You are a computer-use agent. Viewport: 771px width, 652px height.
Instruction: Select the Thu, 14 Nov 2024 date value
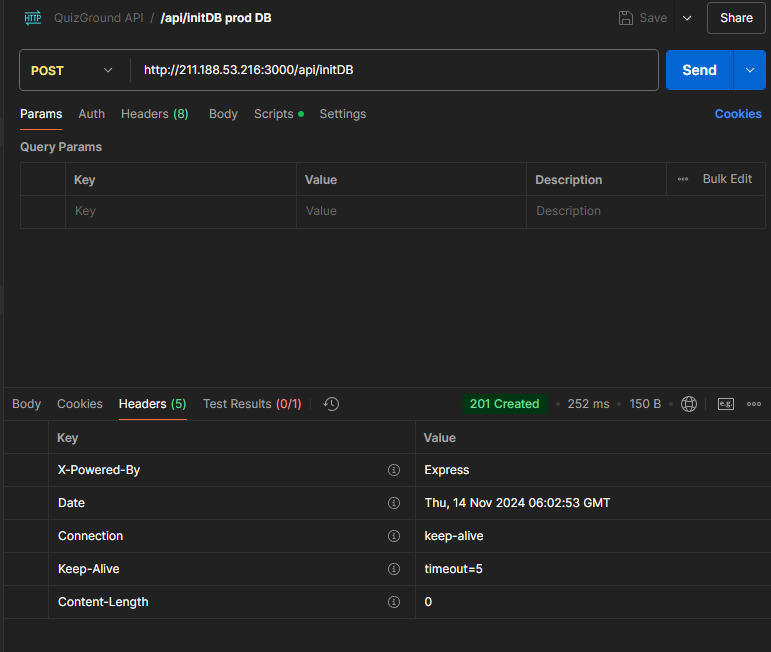click(517, 503)
